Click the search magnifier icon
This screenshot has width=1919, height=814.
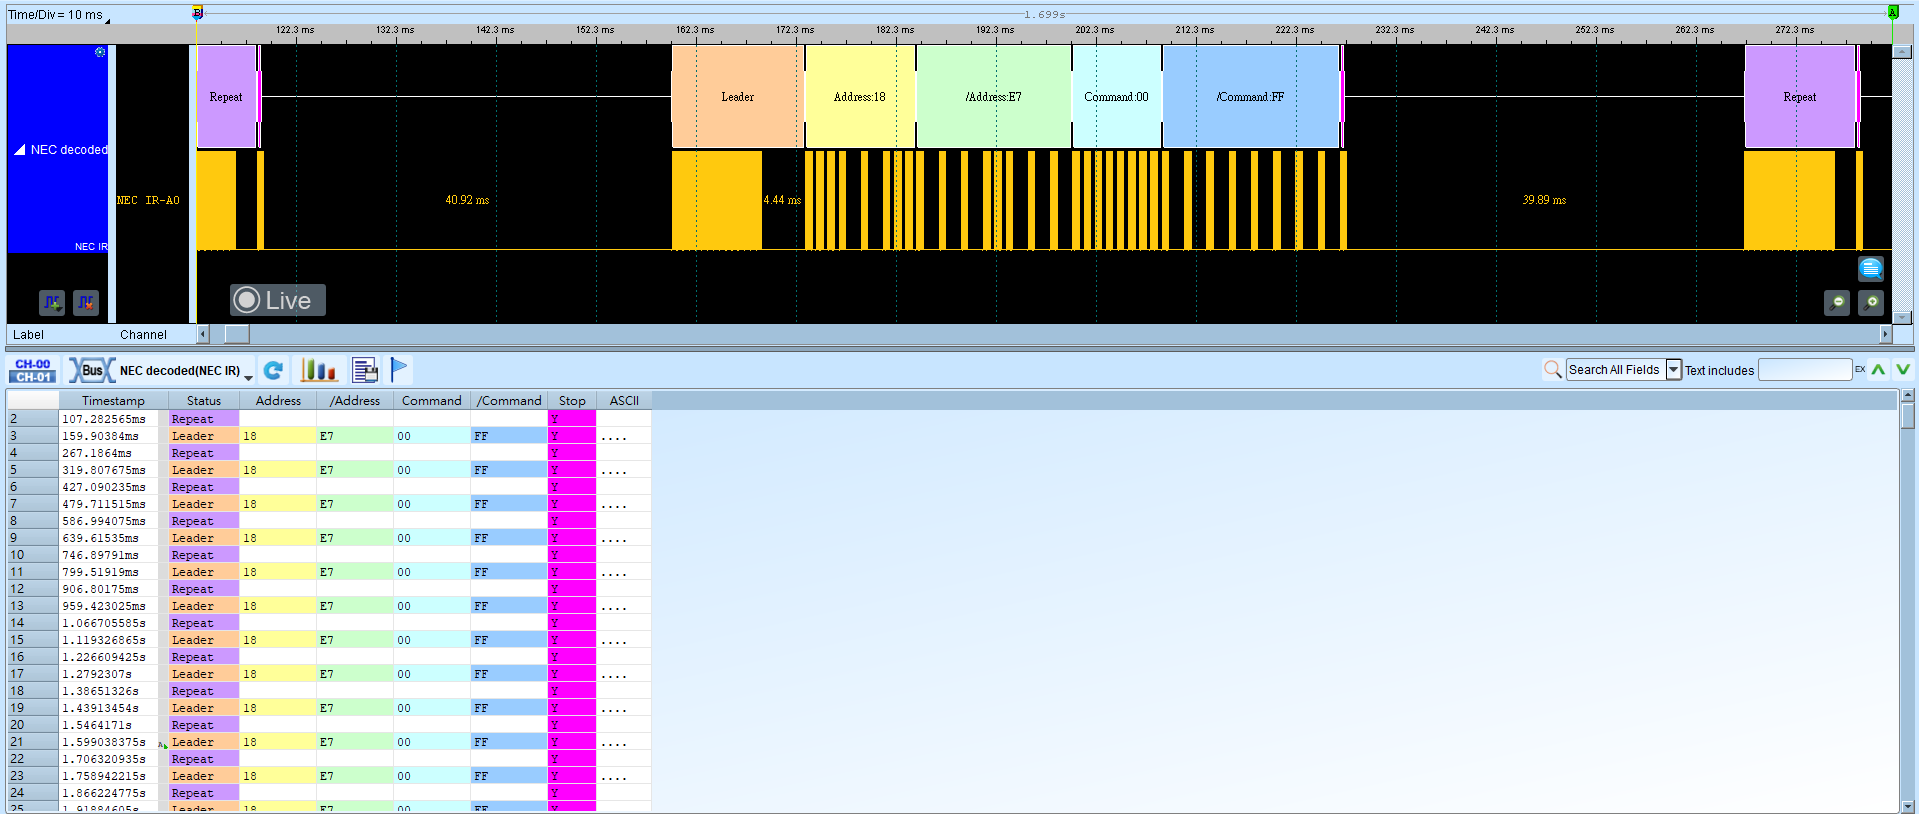point(1552,370)
